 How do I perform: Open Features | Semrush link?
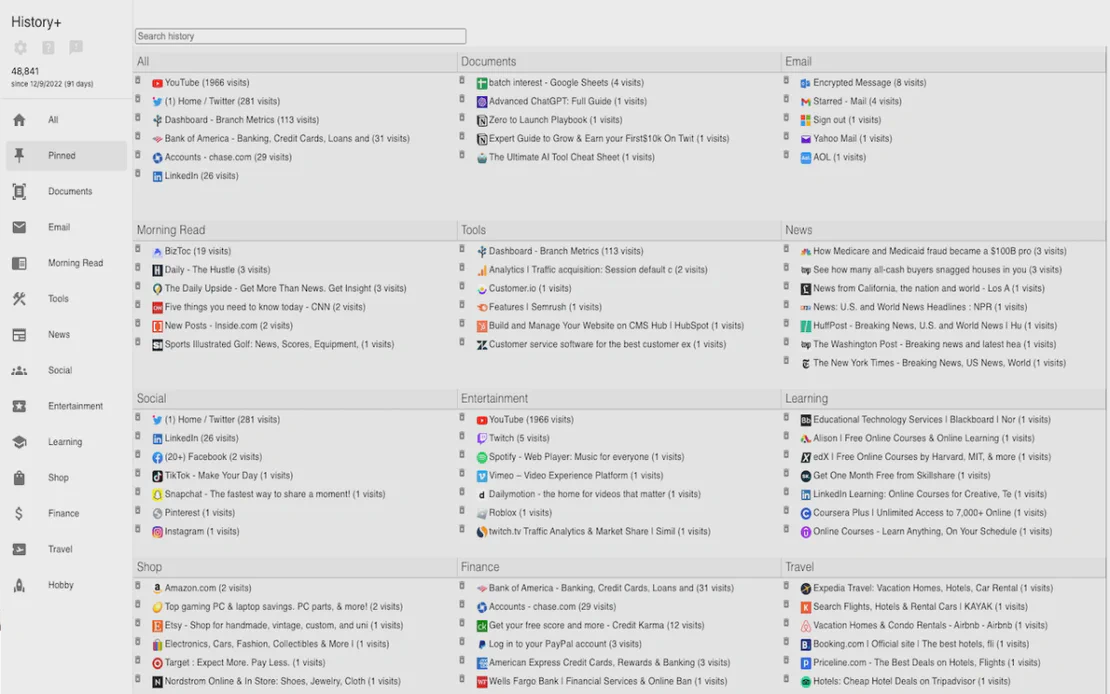pyautogui.click(x=545, y=307)
